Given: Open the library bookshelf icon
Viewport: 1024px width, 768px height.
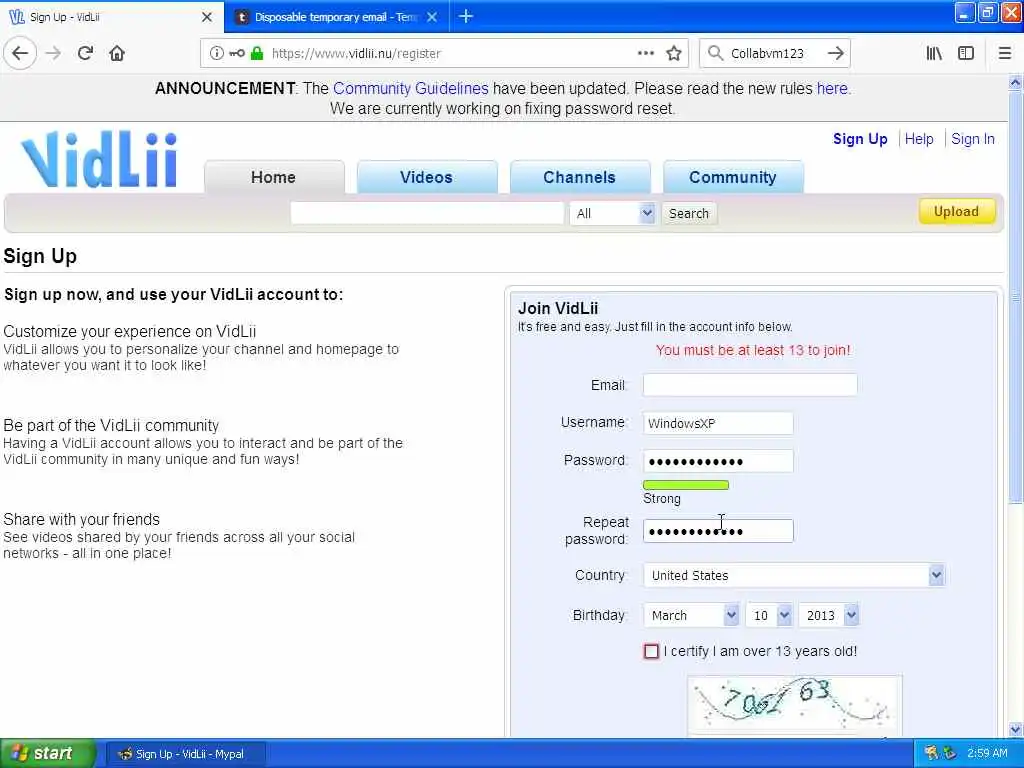Looking at the screenshot, I should [x=934, y=54].
